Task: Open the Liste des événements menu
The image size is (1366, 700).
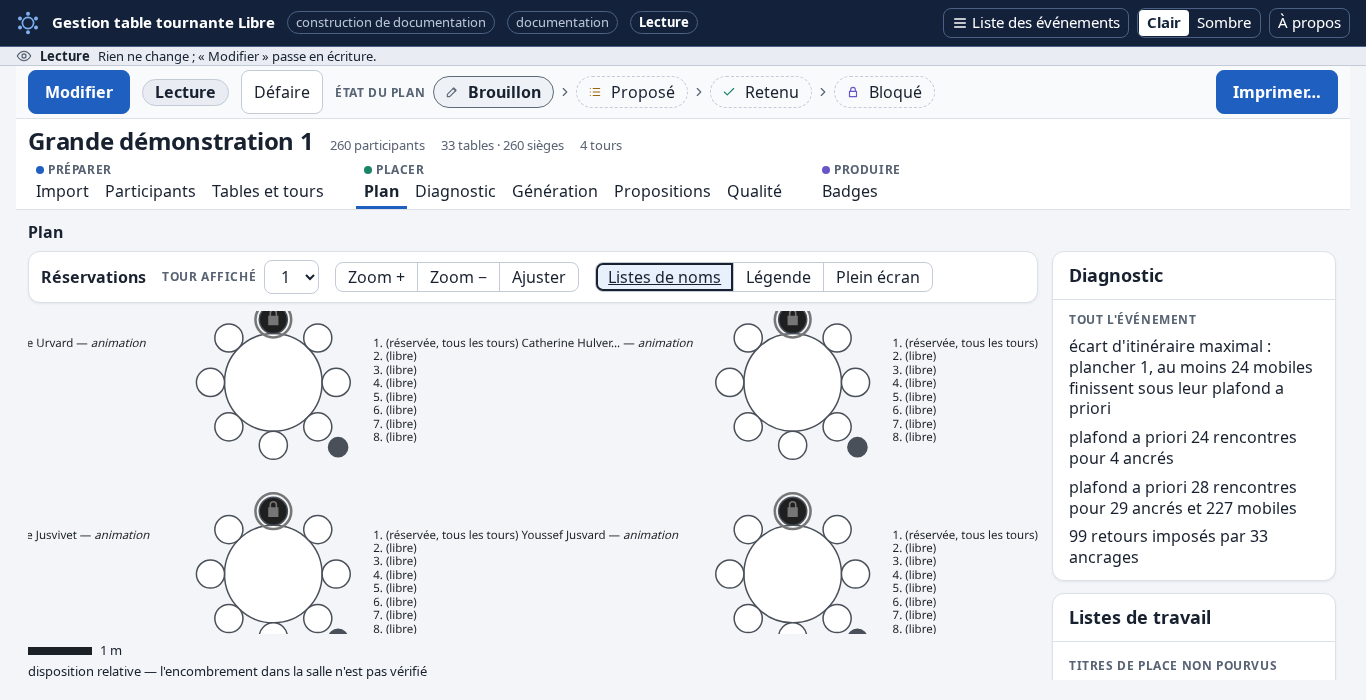Action: tap(1036, 23)
